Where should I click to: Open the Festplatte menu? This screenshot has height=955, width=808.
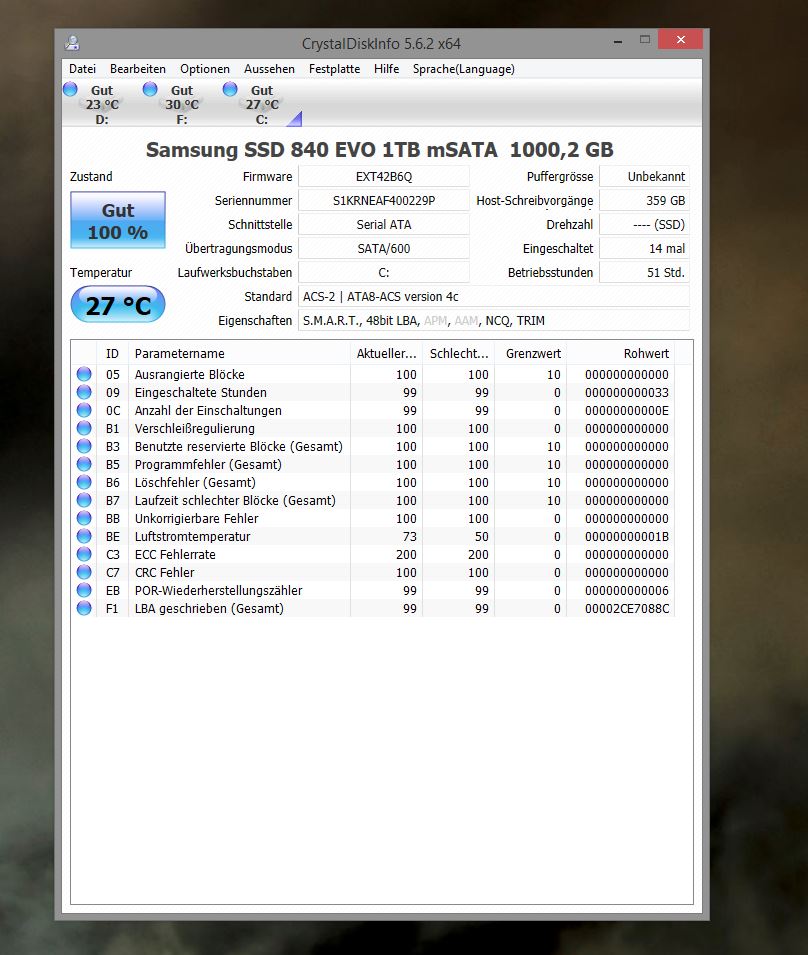[x=334, y=69]
